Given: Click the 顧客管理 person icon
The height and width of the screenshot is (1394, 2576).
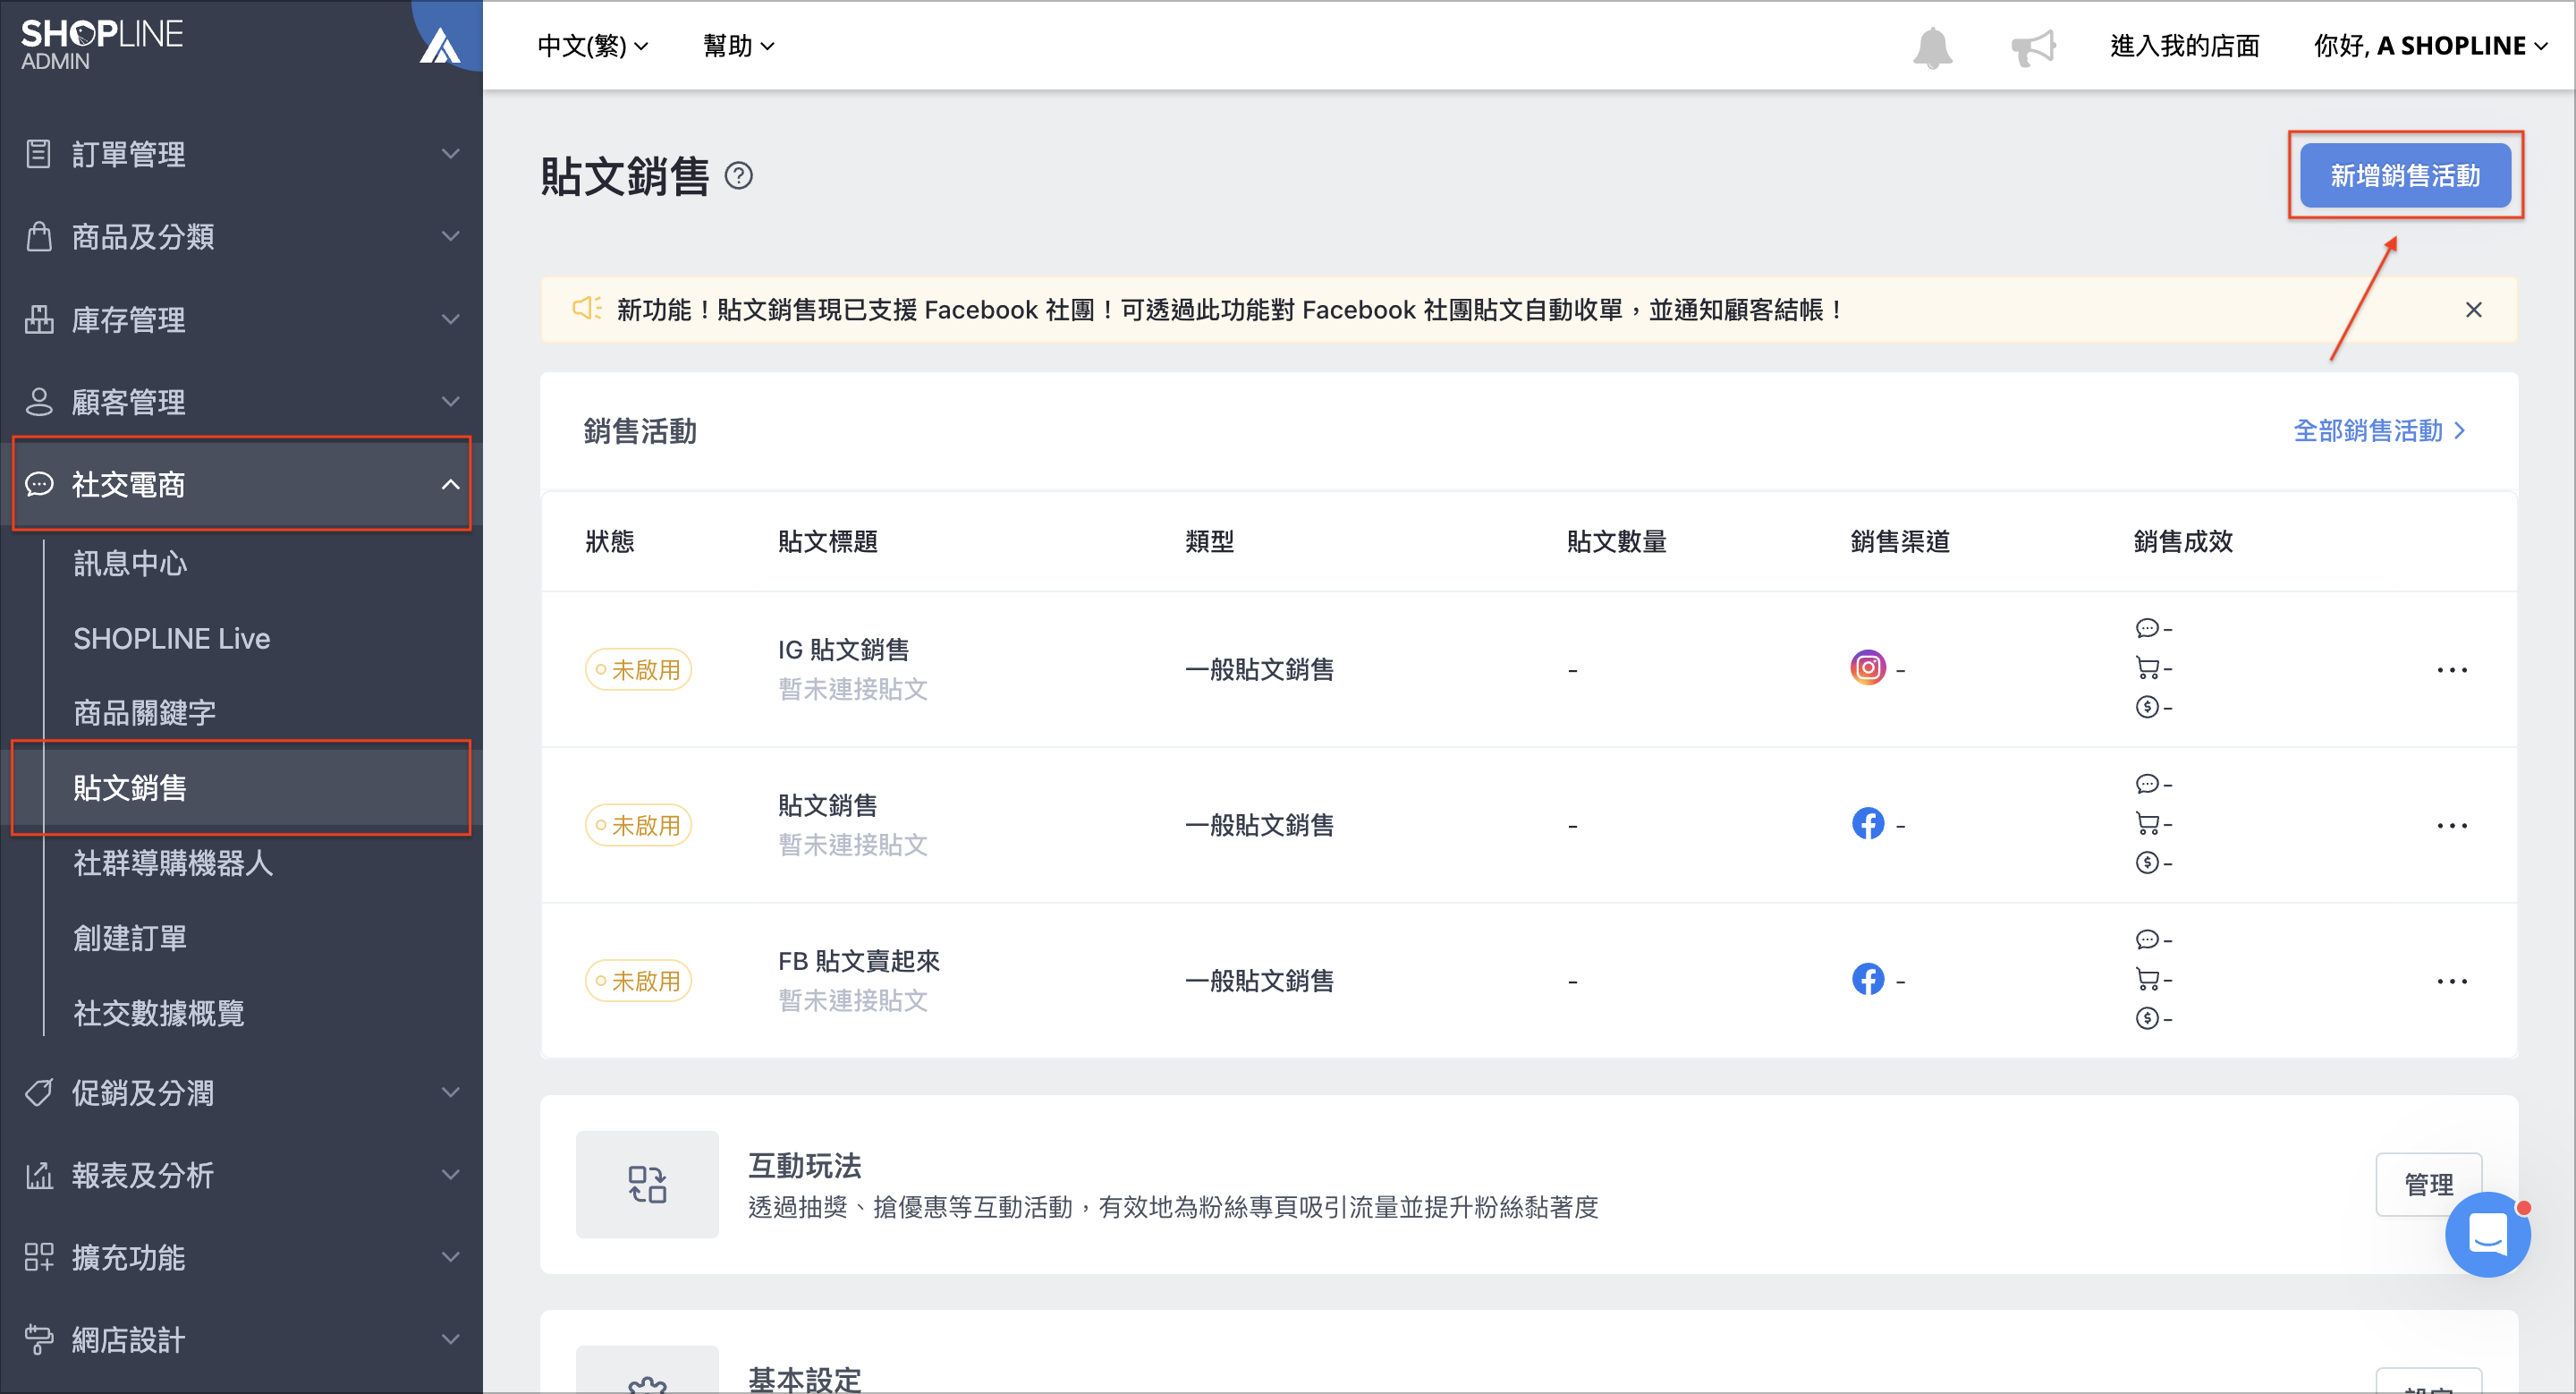Looking at the screenshot, I should coord(38,402).
